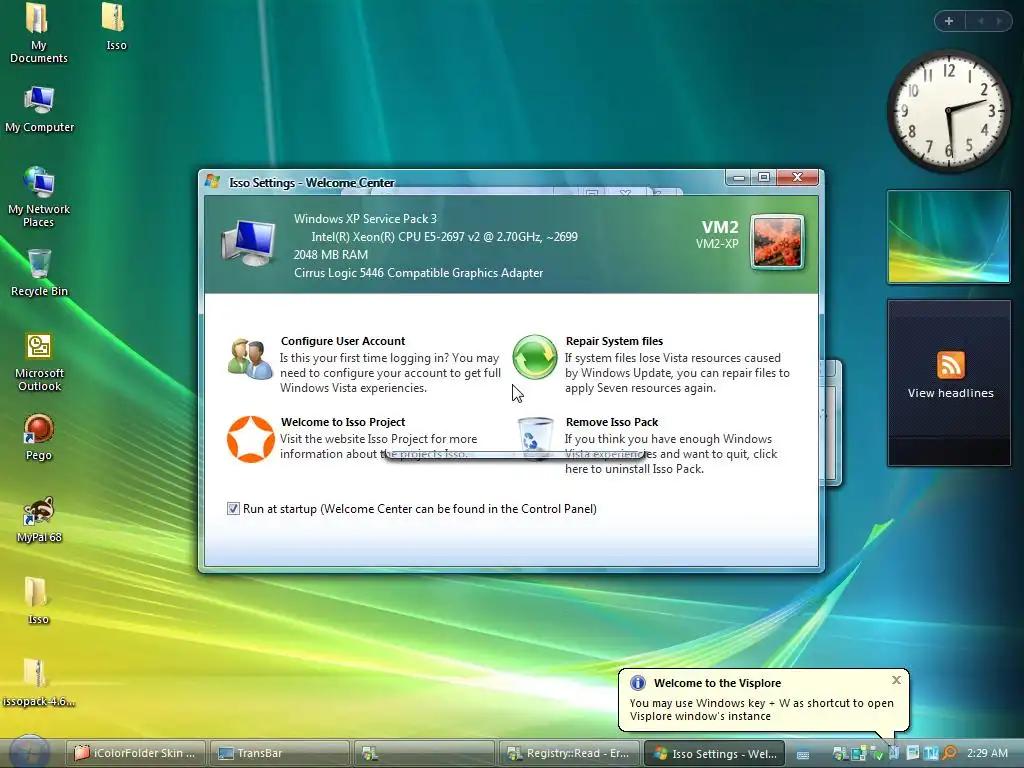Viewport: 1024px width, 768px height.
Task: Select the Microsoft Outlook desktop icon
Action: (x=39, y=362)
